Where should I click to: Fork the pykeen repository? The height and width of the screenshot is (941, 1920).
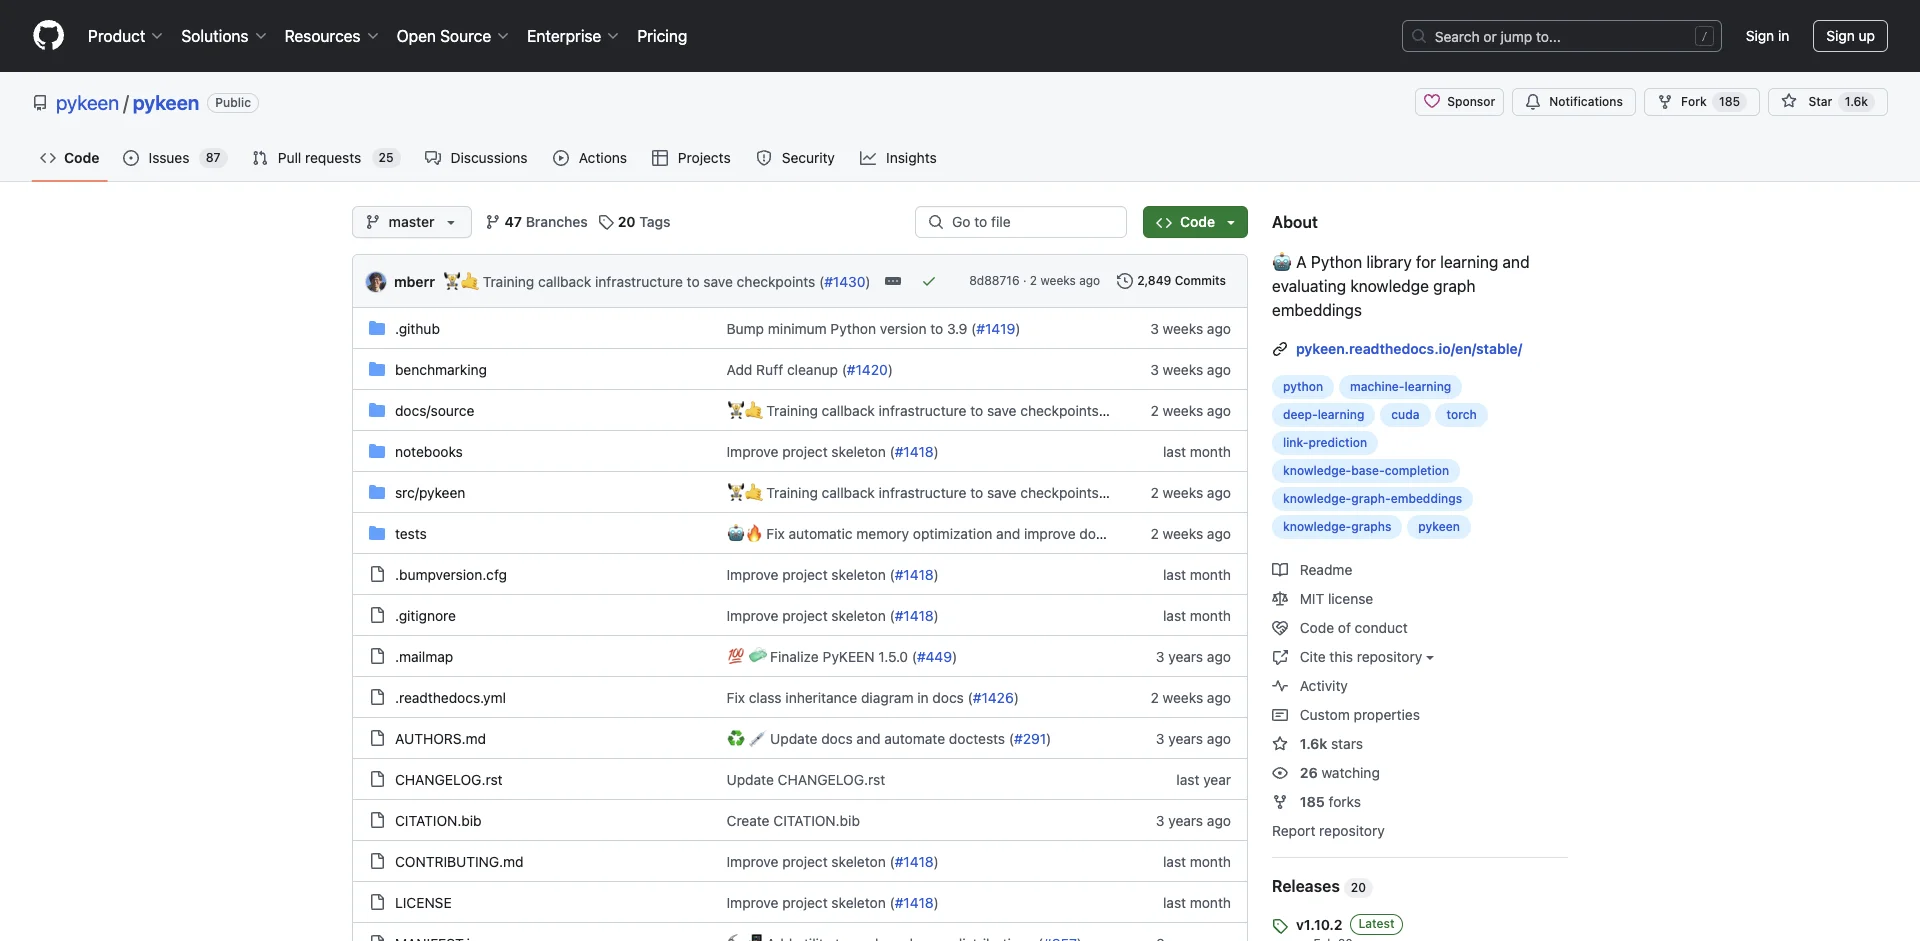(x=1701, y=102)
